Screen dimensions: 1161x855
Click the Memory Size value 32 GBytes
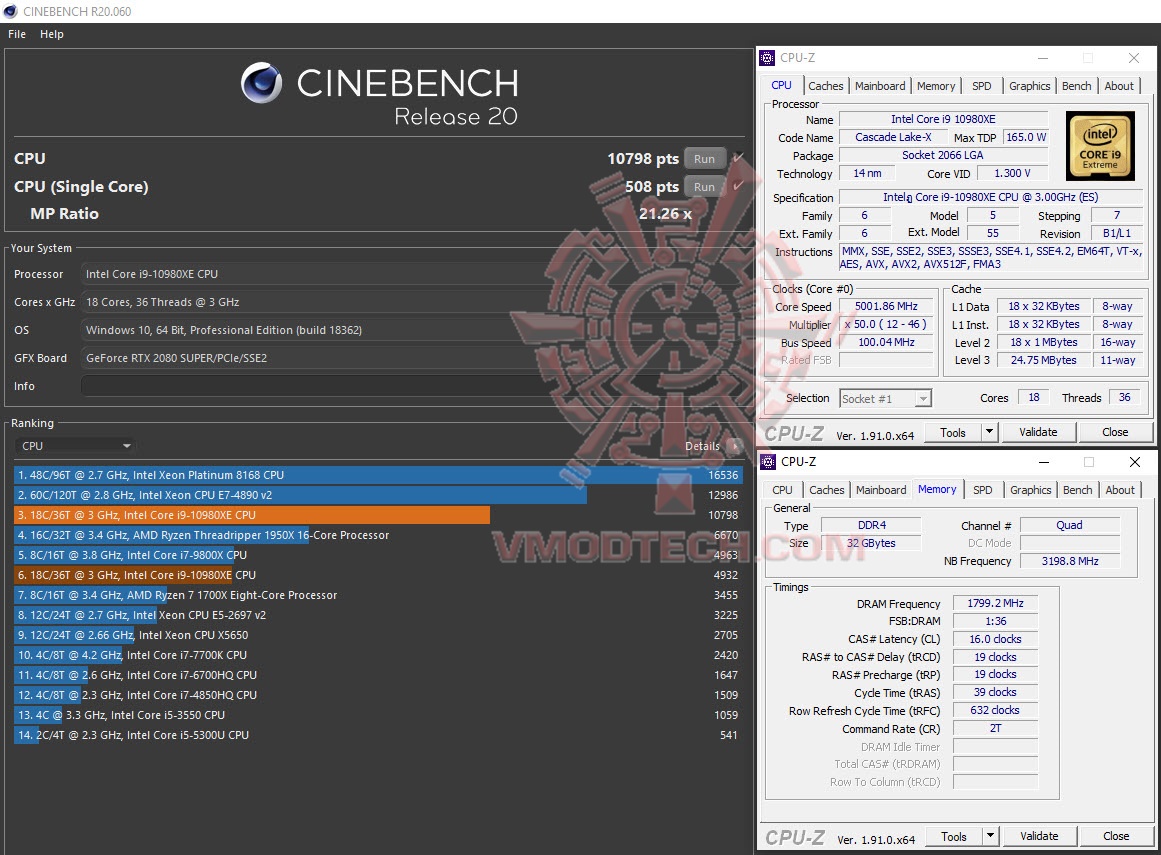[x=871, y=543]
